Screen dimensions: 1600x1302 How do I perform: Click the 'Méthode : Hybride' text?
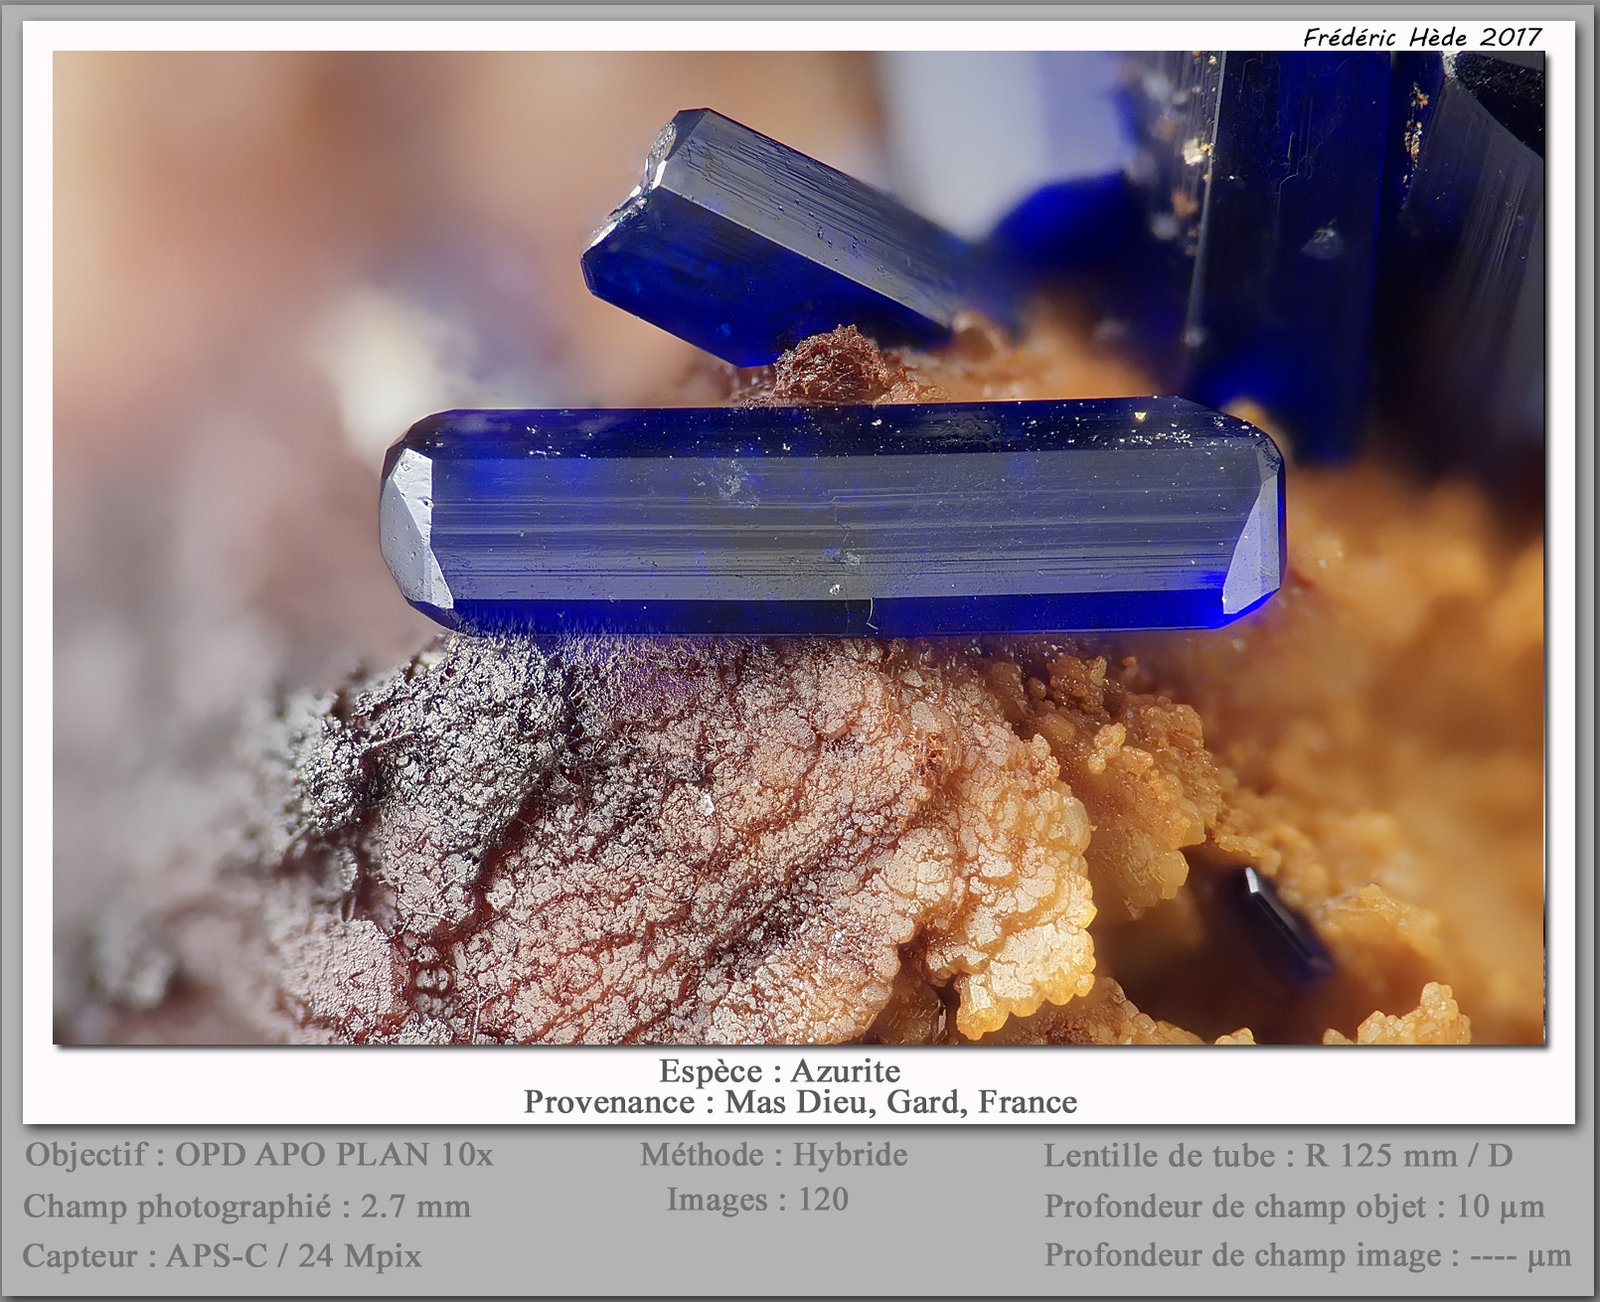(x=774, y=1155)
